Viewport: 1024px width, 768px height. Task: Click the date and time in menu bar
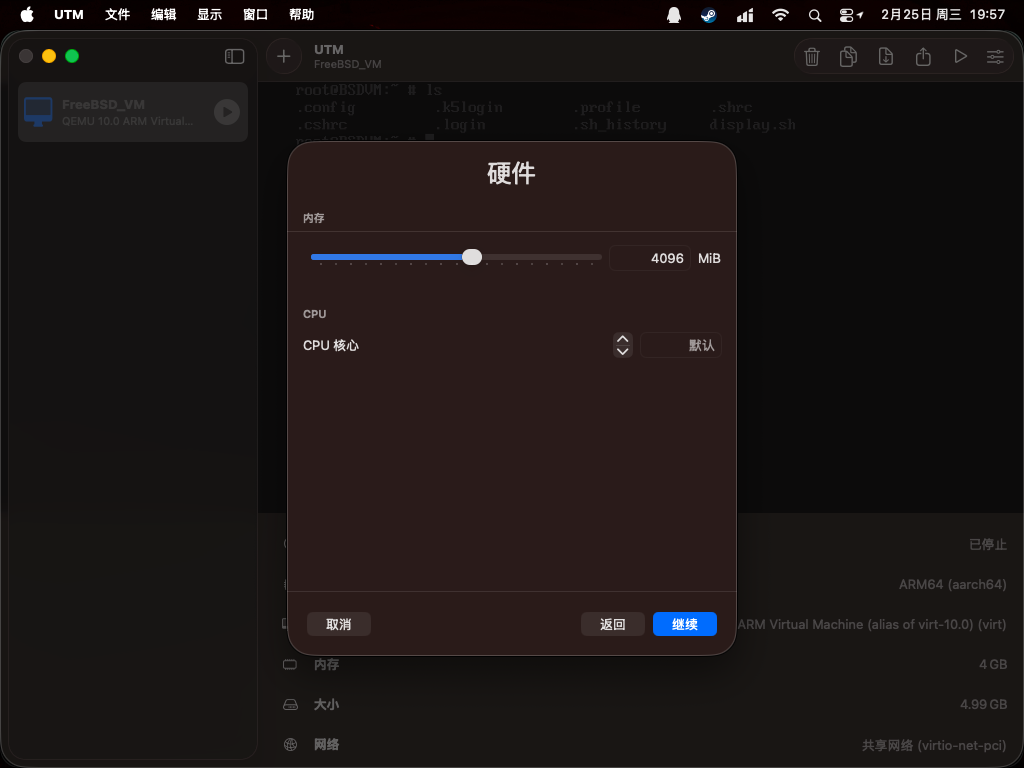click(942, 14)
